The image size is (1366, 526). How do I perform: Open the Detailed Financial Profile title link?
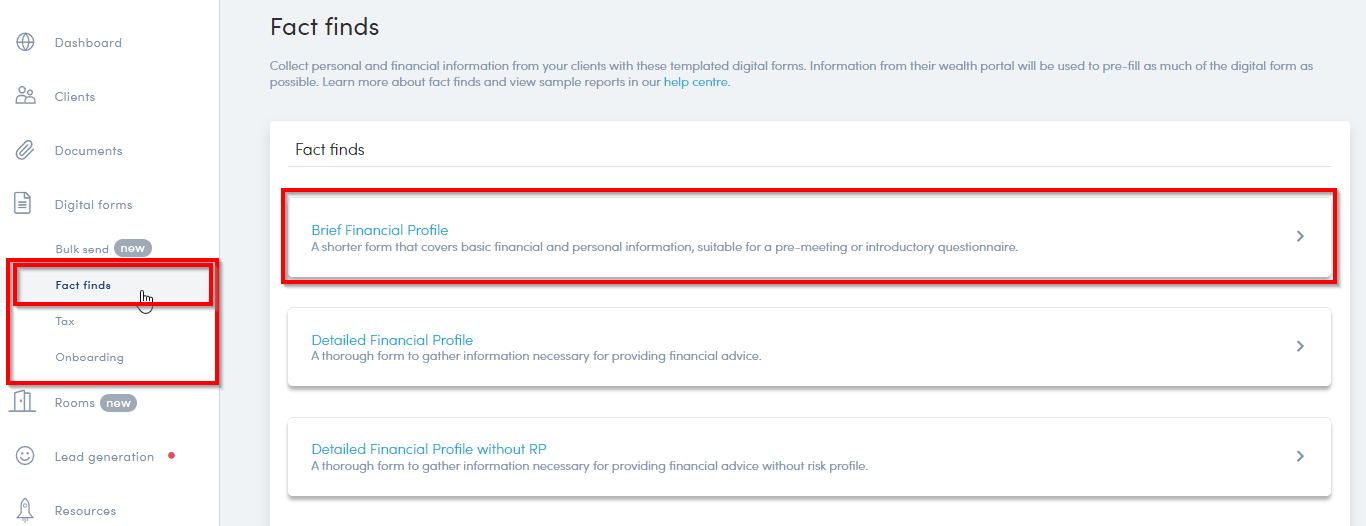[392, 340]
